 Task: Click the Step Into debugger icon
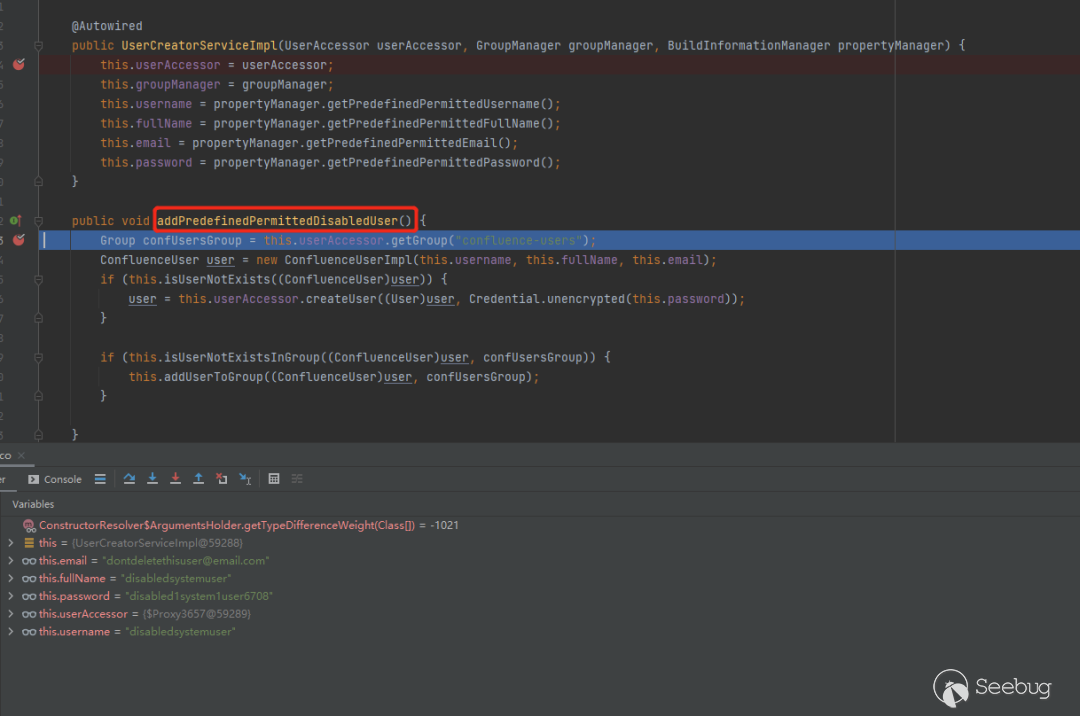point(152,479)
